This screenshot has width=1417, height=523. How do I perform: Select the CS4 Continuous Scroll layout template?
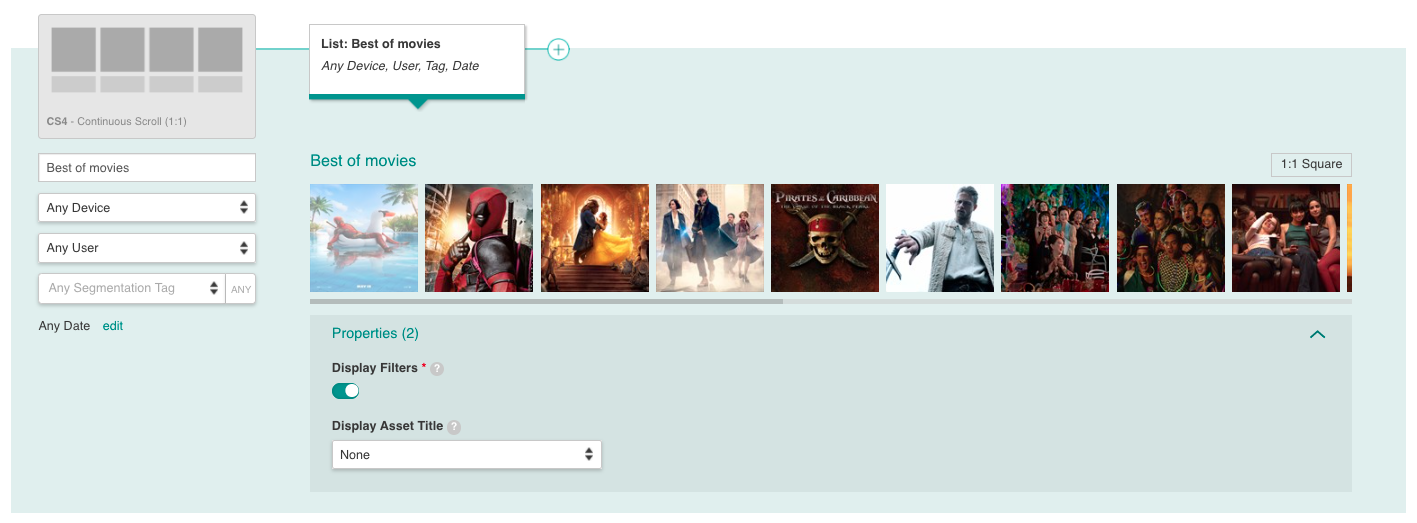pyautogui.click(x=147, y=76)
